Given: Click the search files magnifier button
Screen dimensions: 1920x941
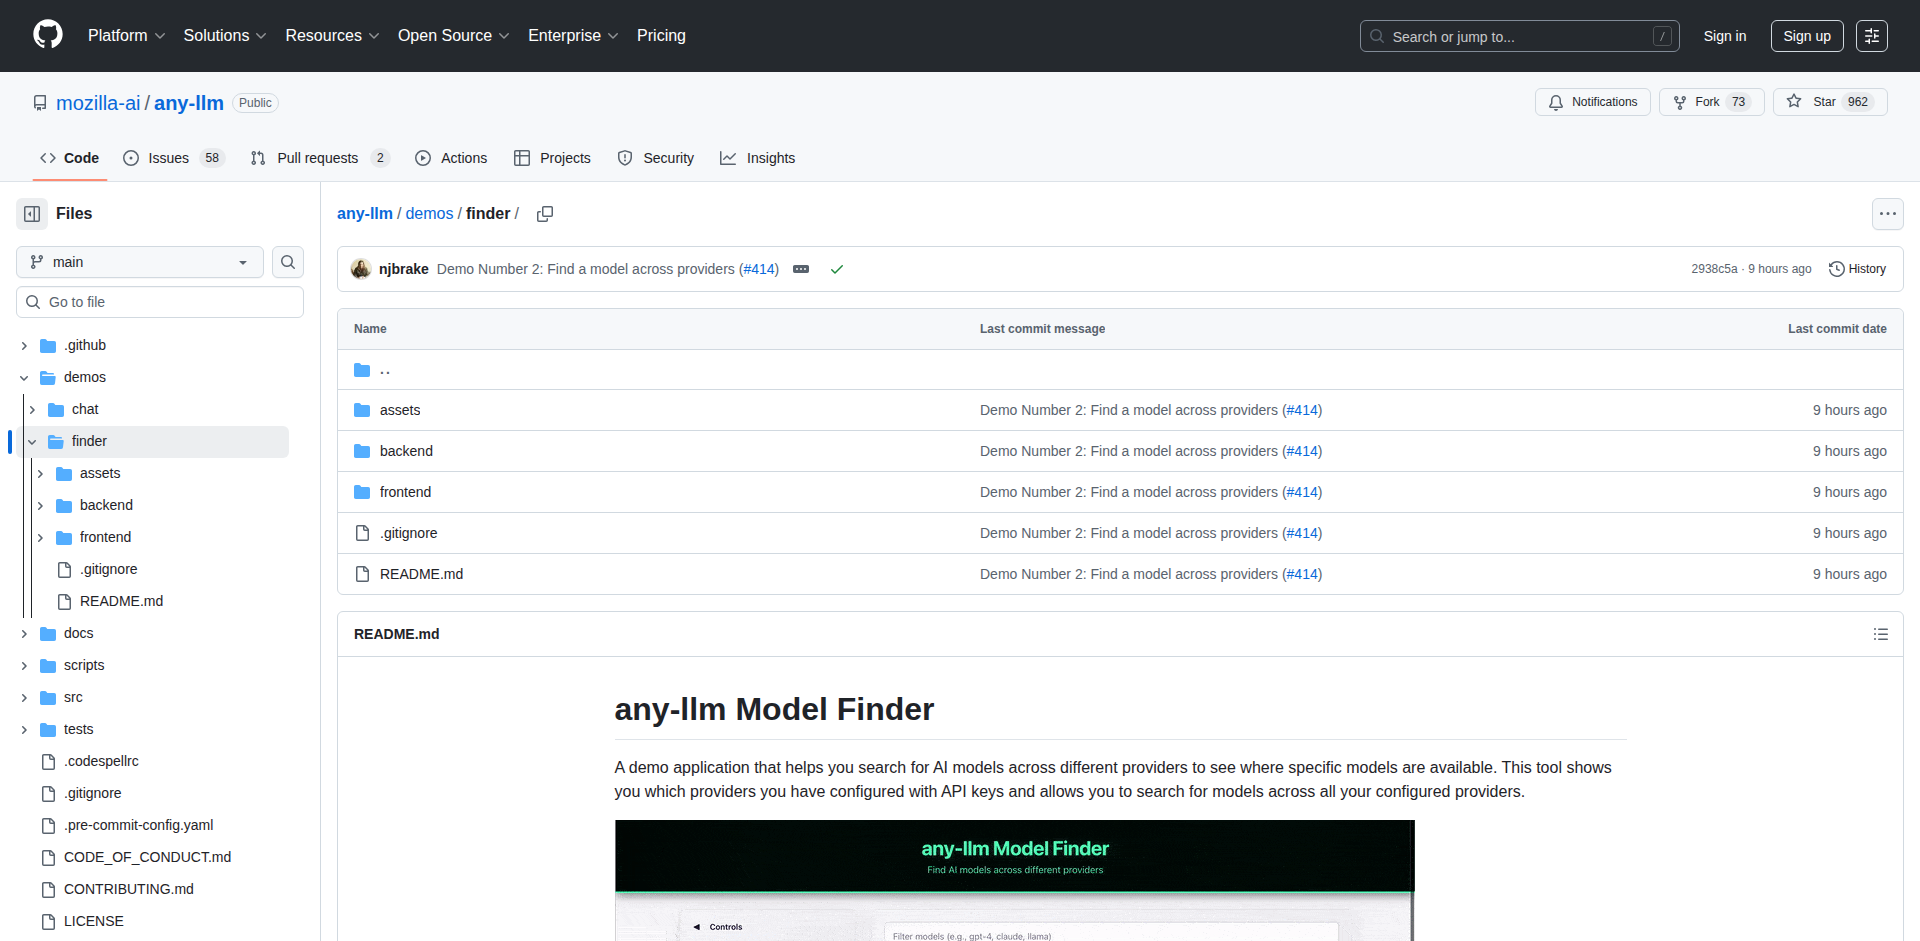Looking at the screenshot, I should (288, 262).
